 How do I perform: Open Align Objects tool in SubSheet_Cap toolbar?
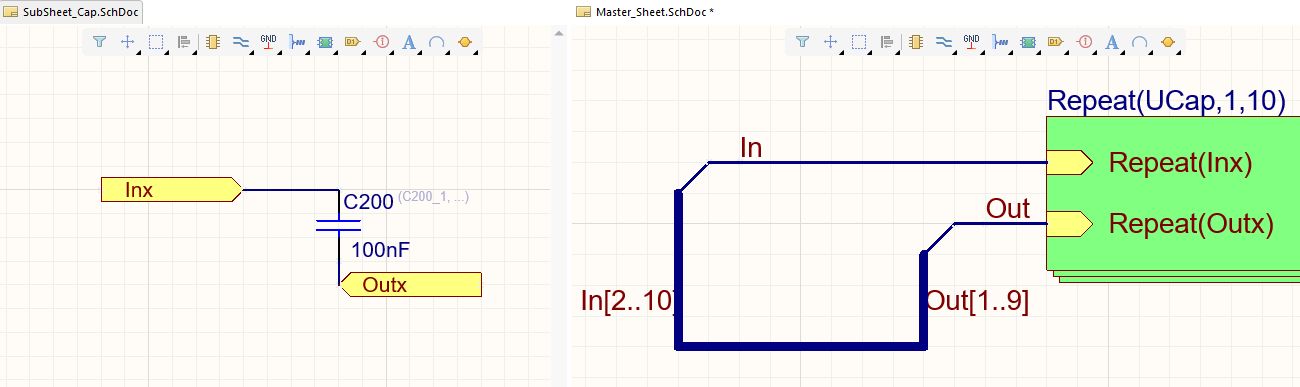coord(184,42)
